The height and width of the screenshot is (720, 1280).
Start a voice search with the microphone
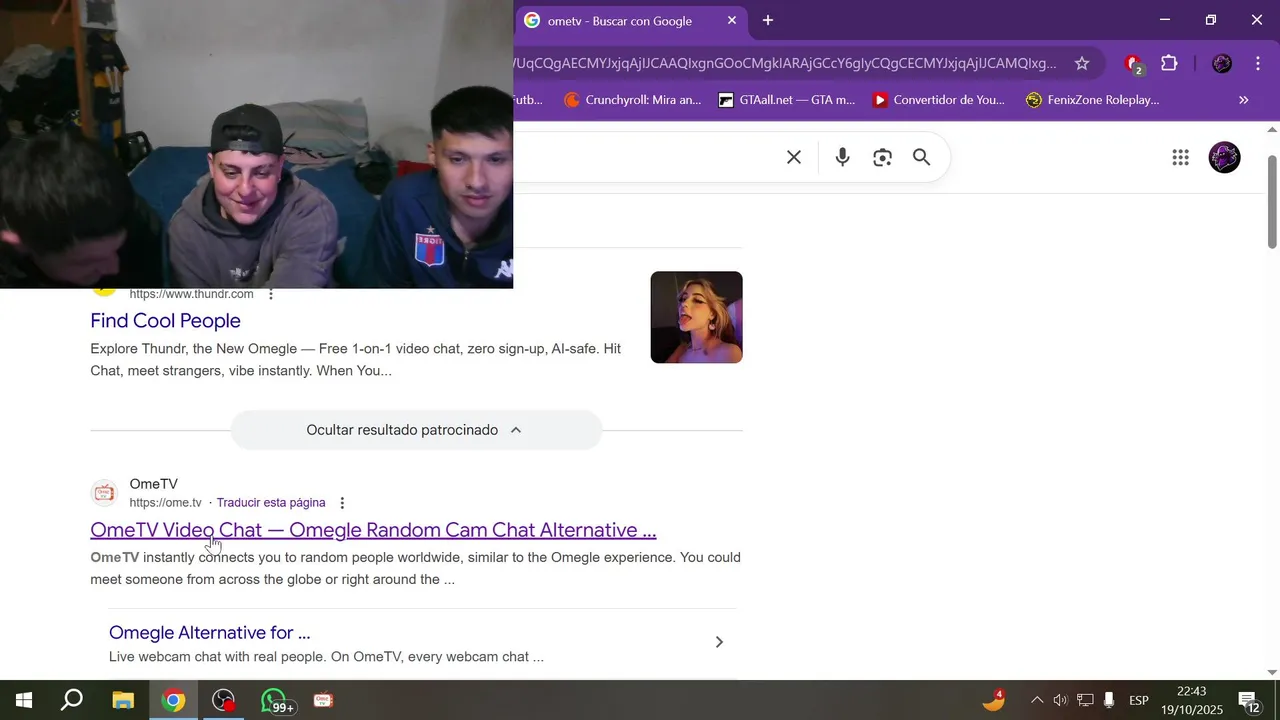click(x=842, y=157)
